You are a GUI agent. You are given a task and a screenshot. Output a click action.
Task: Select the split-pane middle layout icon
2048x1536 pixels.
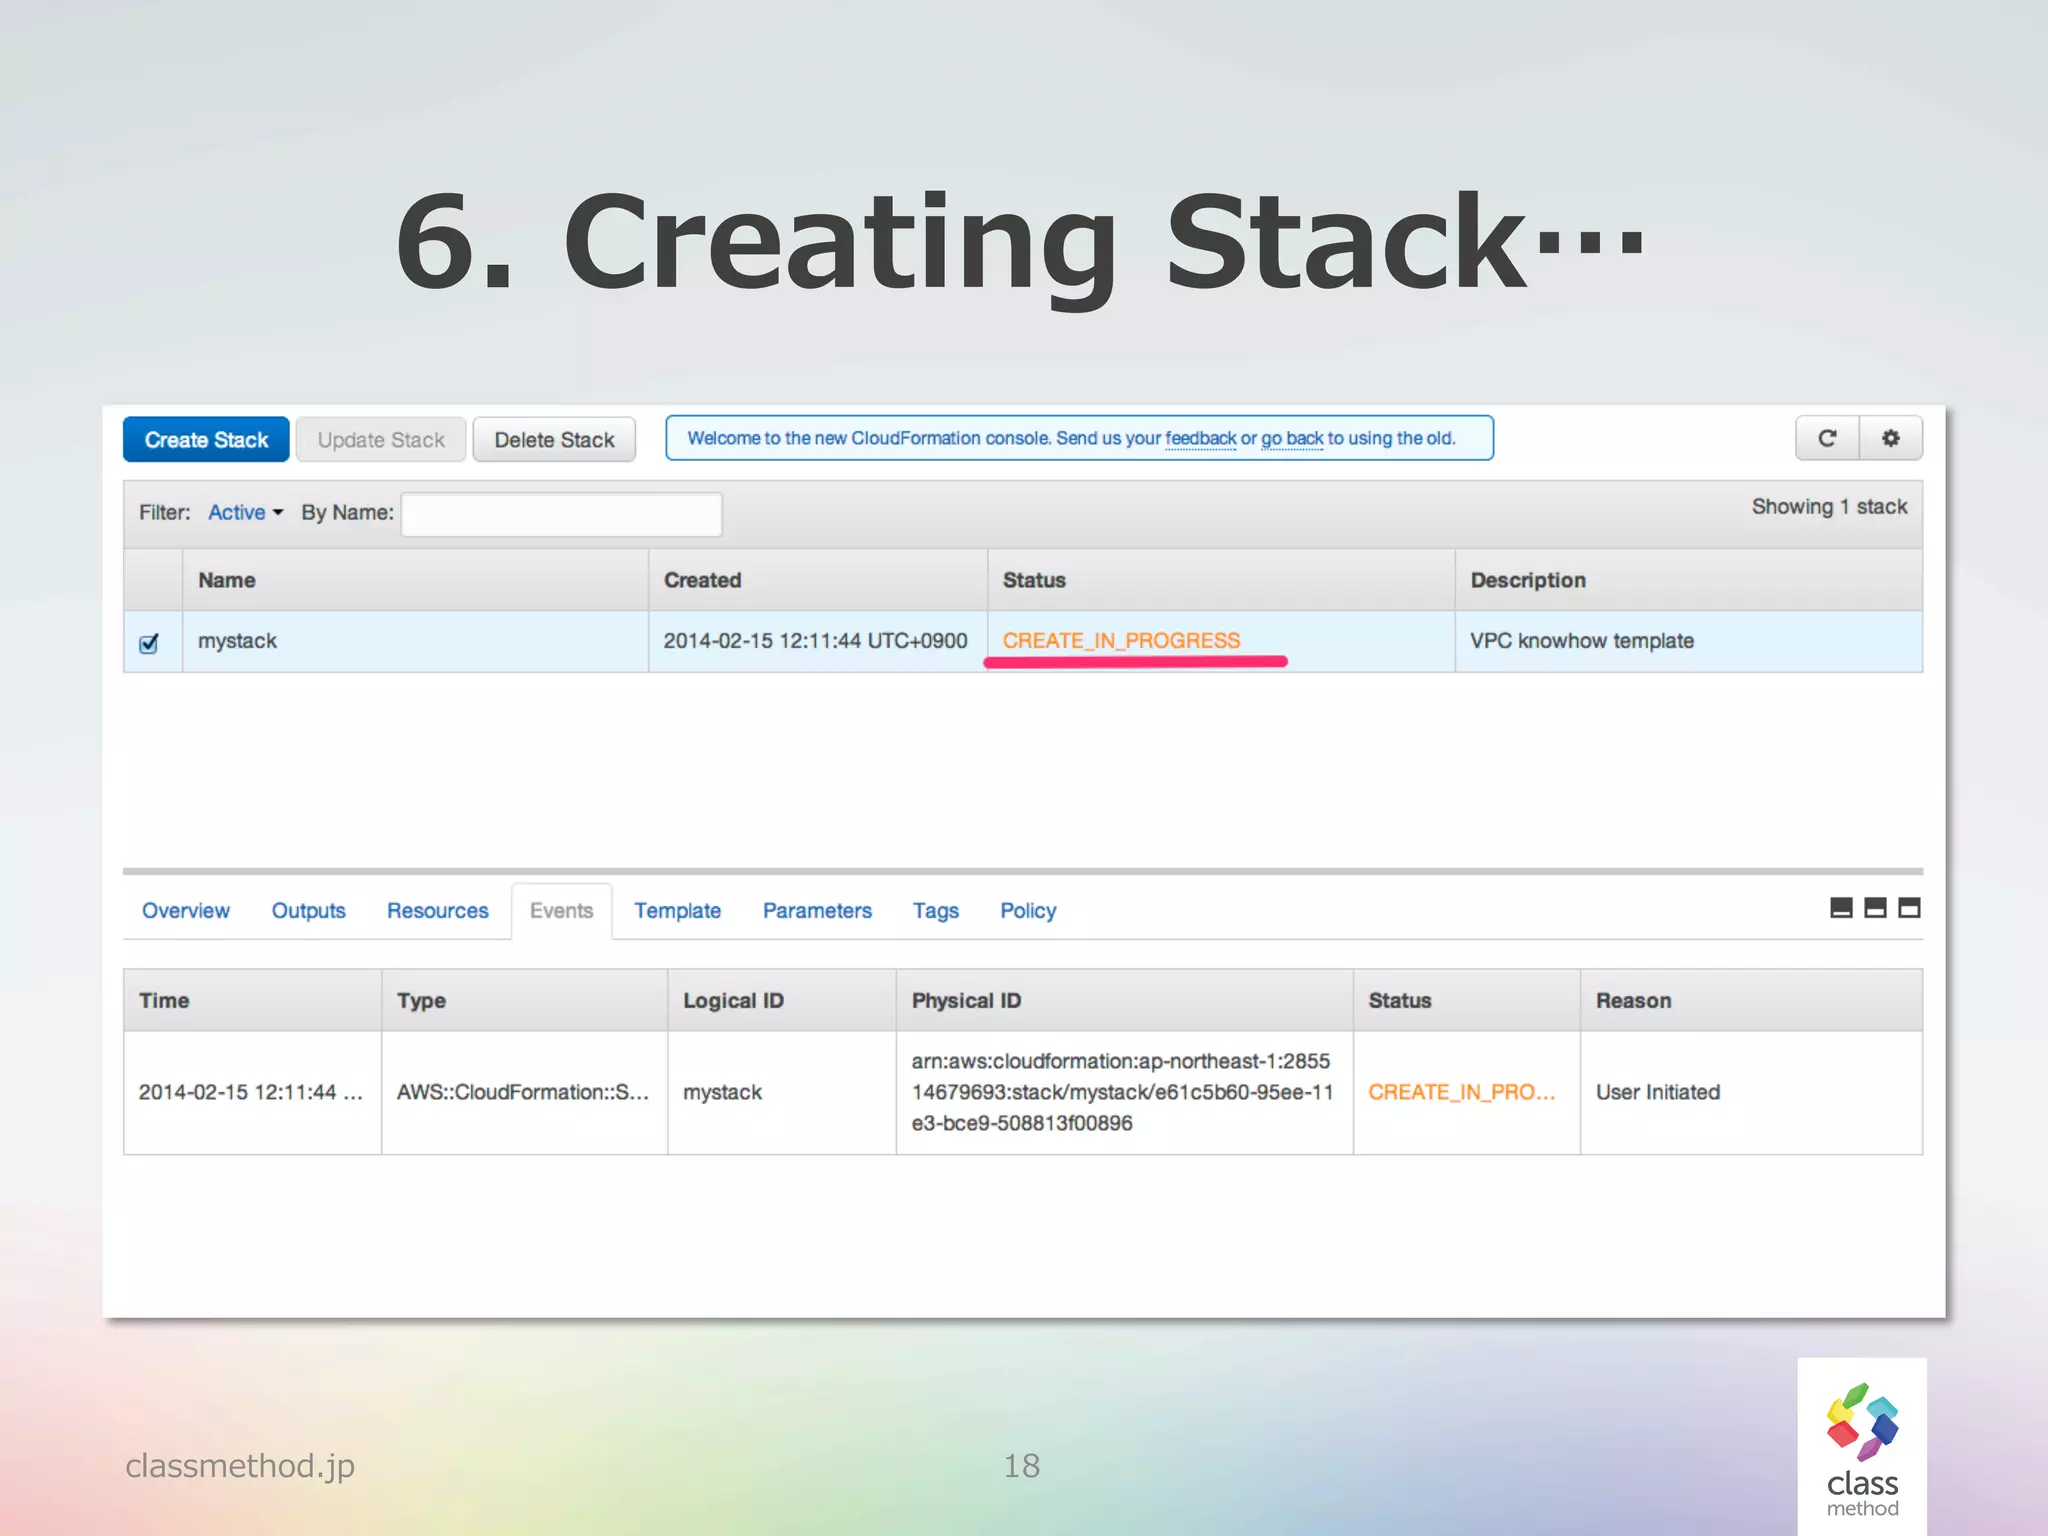pos(1875,908)
